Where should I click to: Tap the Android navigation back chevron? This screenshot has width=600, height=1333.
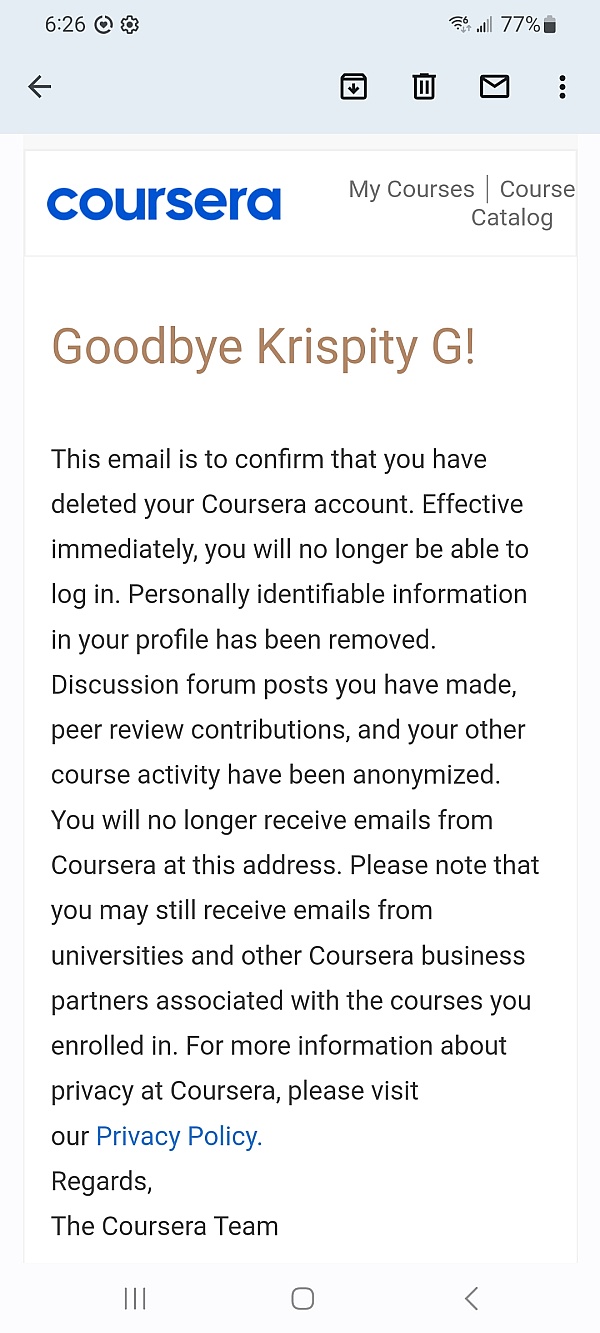tap(471, 1298)
